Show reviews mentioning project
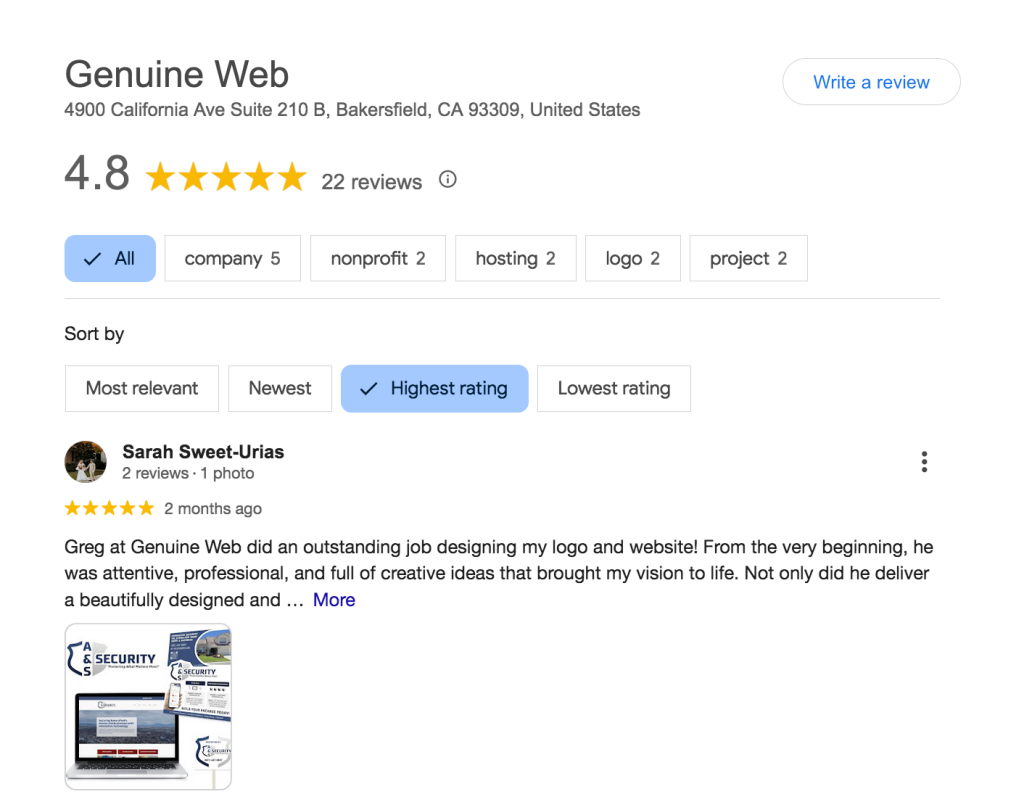This screenshot has width=1024, height=802. tap(748, 258)
